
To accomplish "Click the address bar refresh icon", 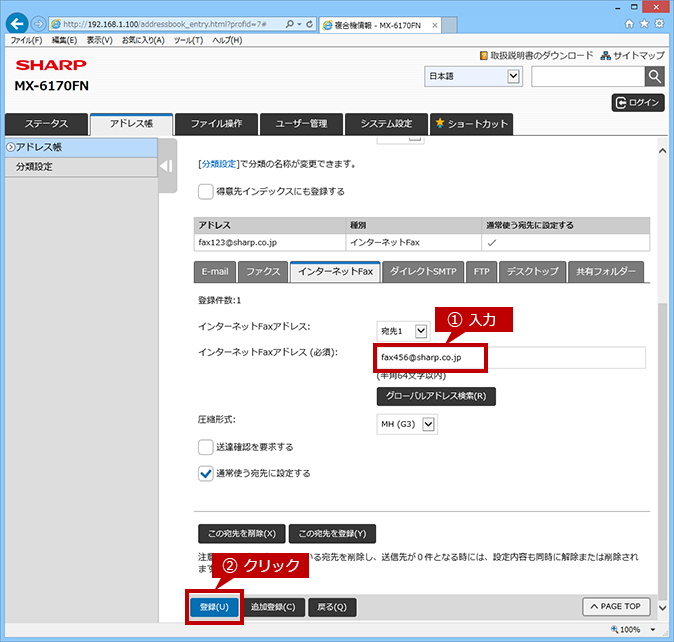I will point(309,24).
